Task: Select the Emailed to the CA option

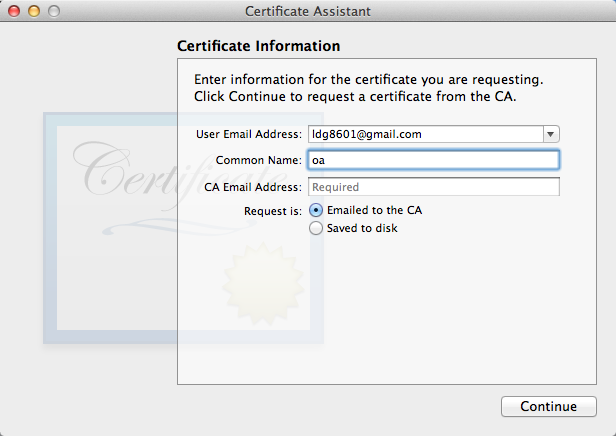Action: click(317, 210)
